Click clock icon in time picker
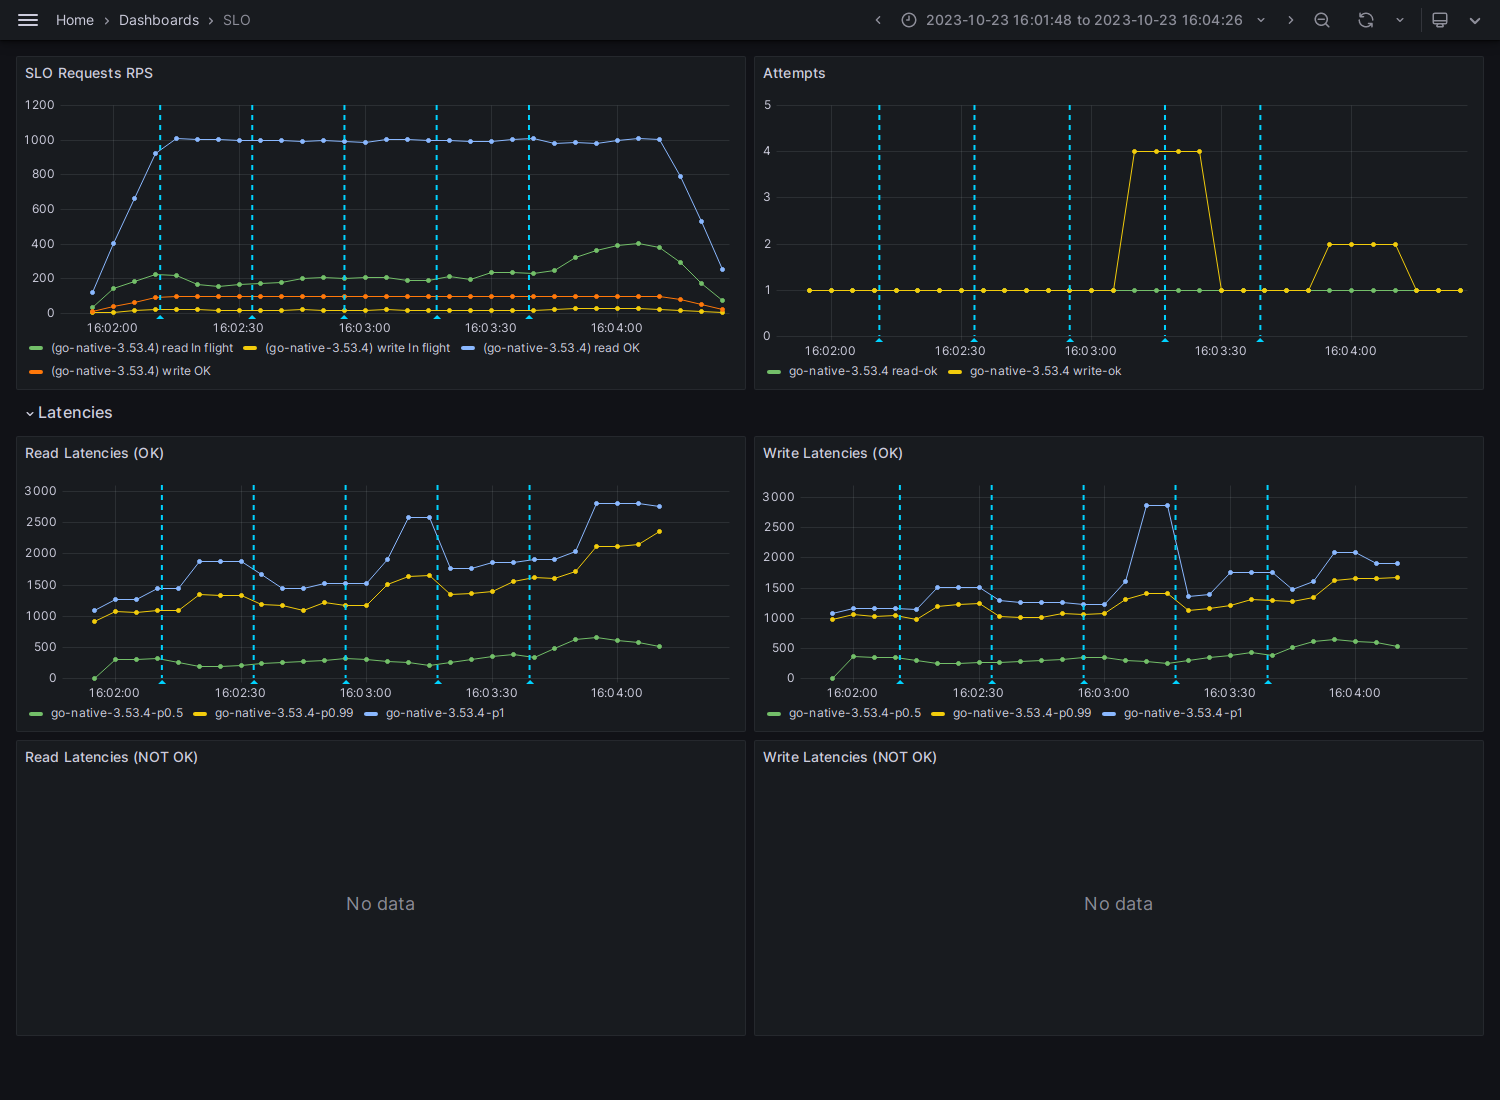Image resolution: width=1500 pixels, height=1100 pixels. coord(909,20)
